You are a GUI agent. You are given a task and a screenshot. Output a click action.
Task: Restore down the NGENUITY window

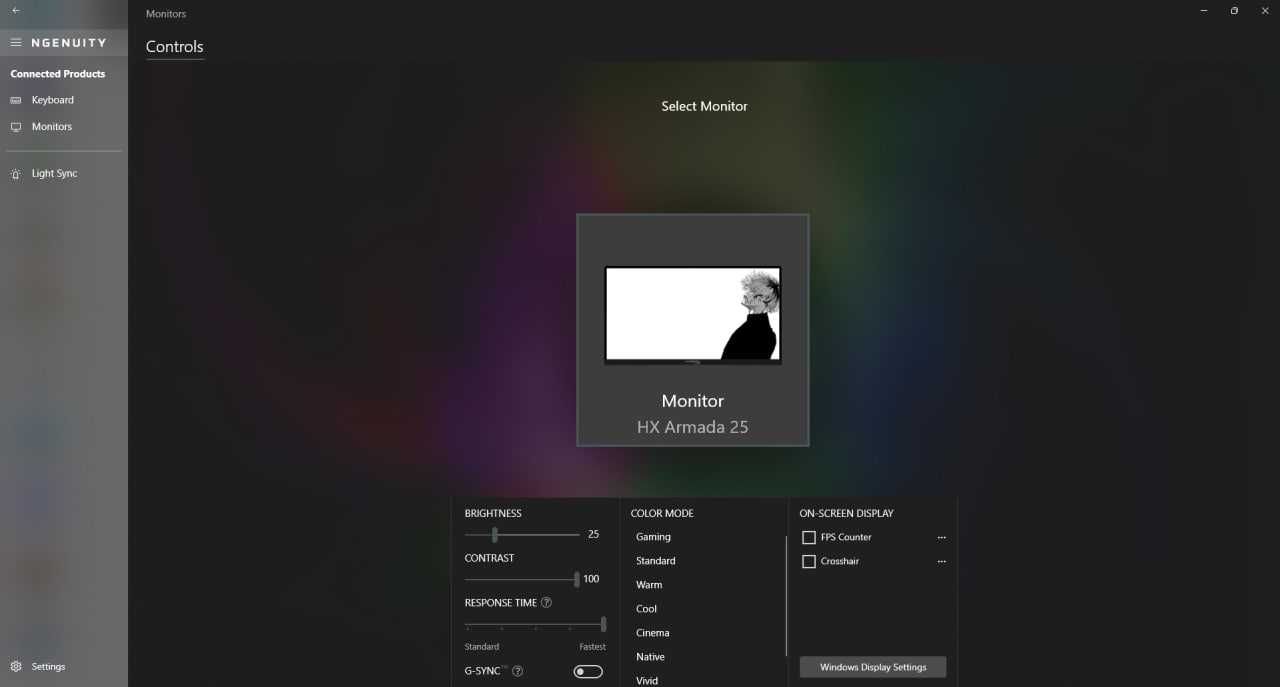(x=1234, y=10)
